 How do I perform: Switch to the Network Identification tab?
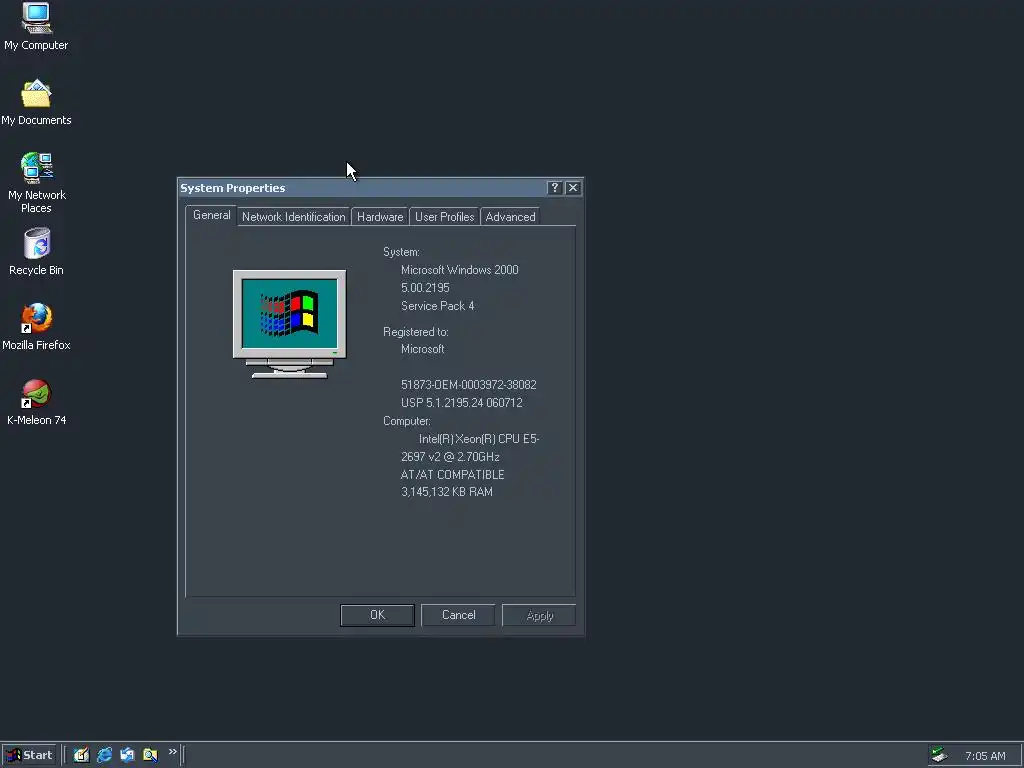click(x=293, y=217)
